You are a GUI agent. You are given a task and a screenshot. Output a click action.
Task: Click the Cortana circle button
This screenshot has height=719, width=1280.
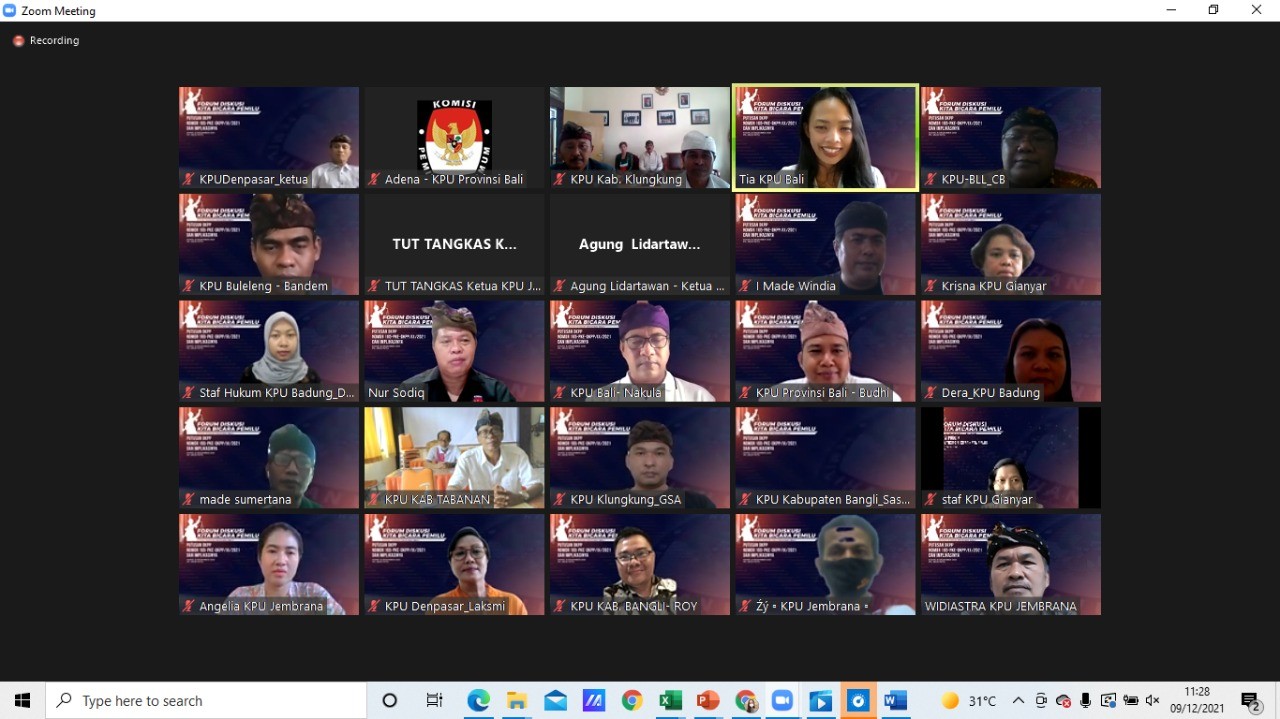390,701
